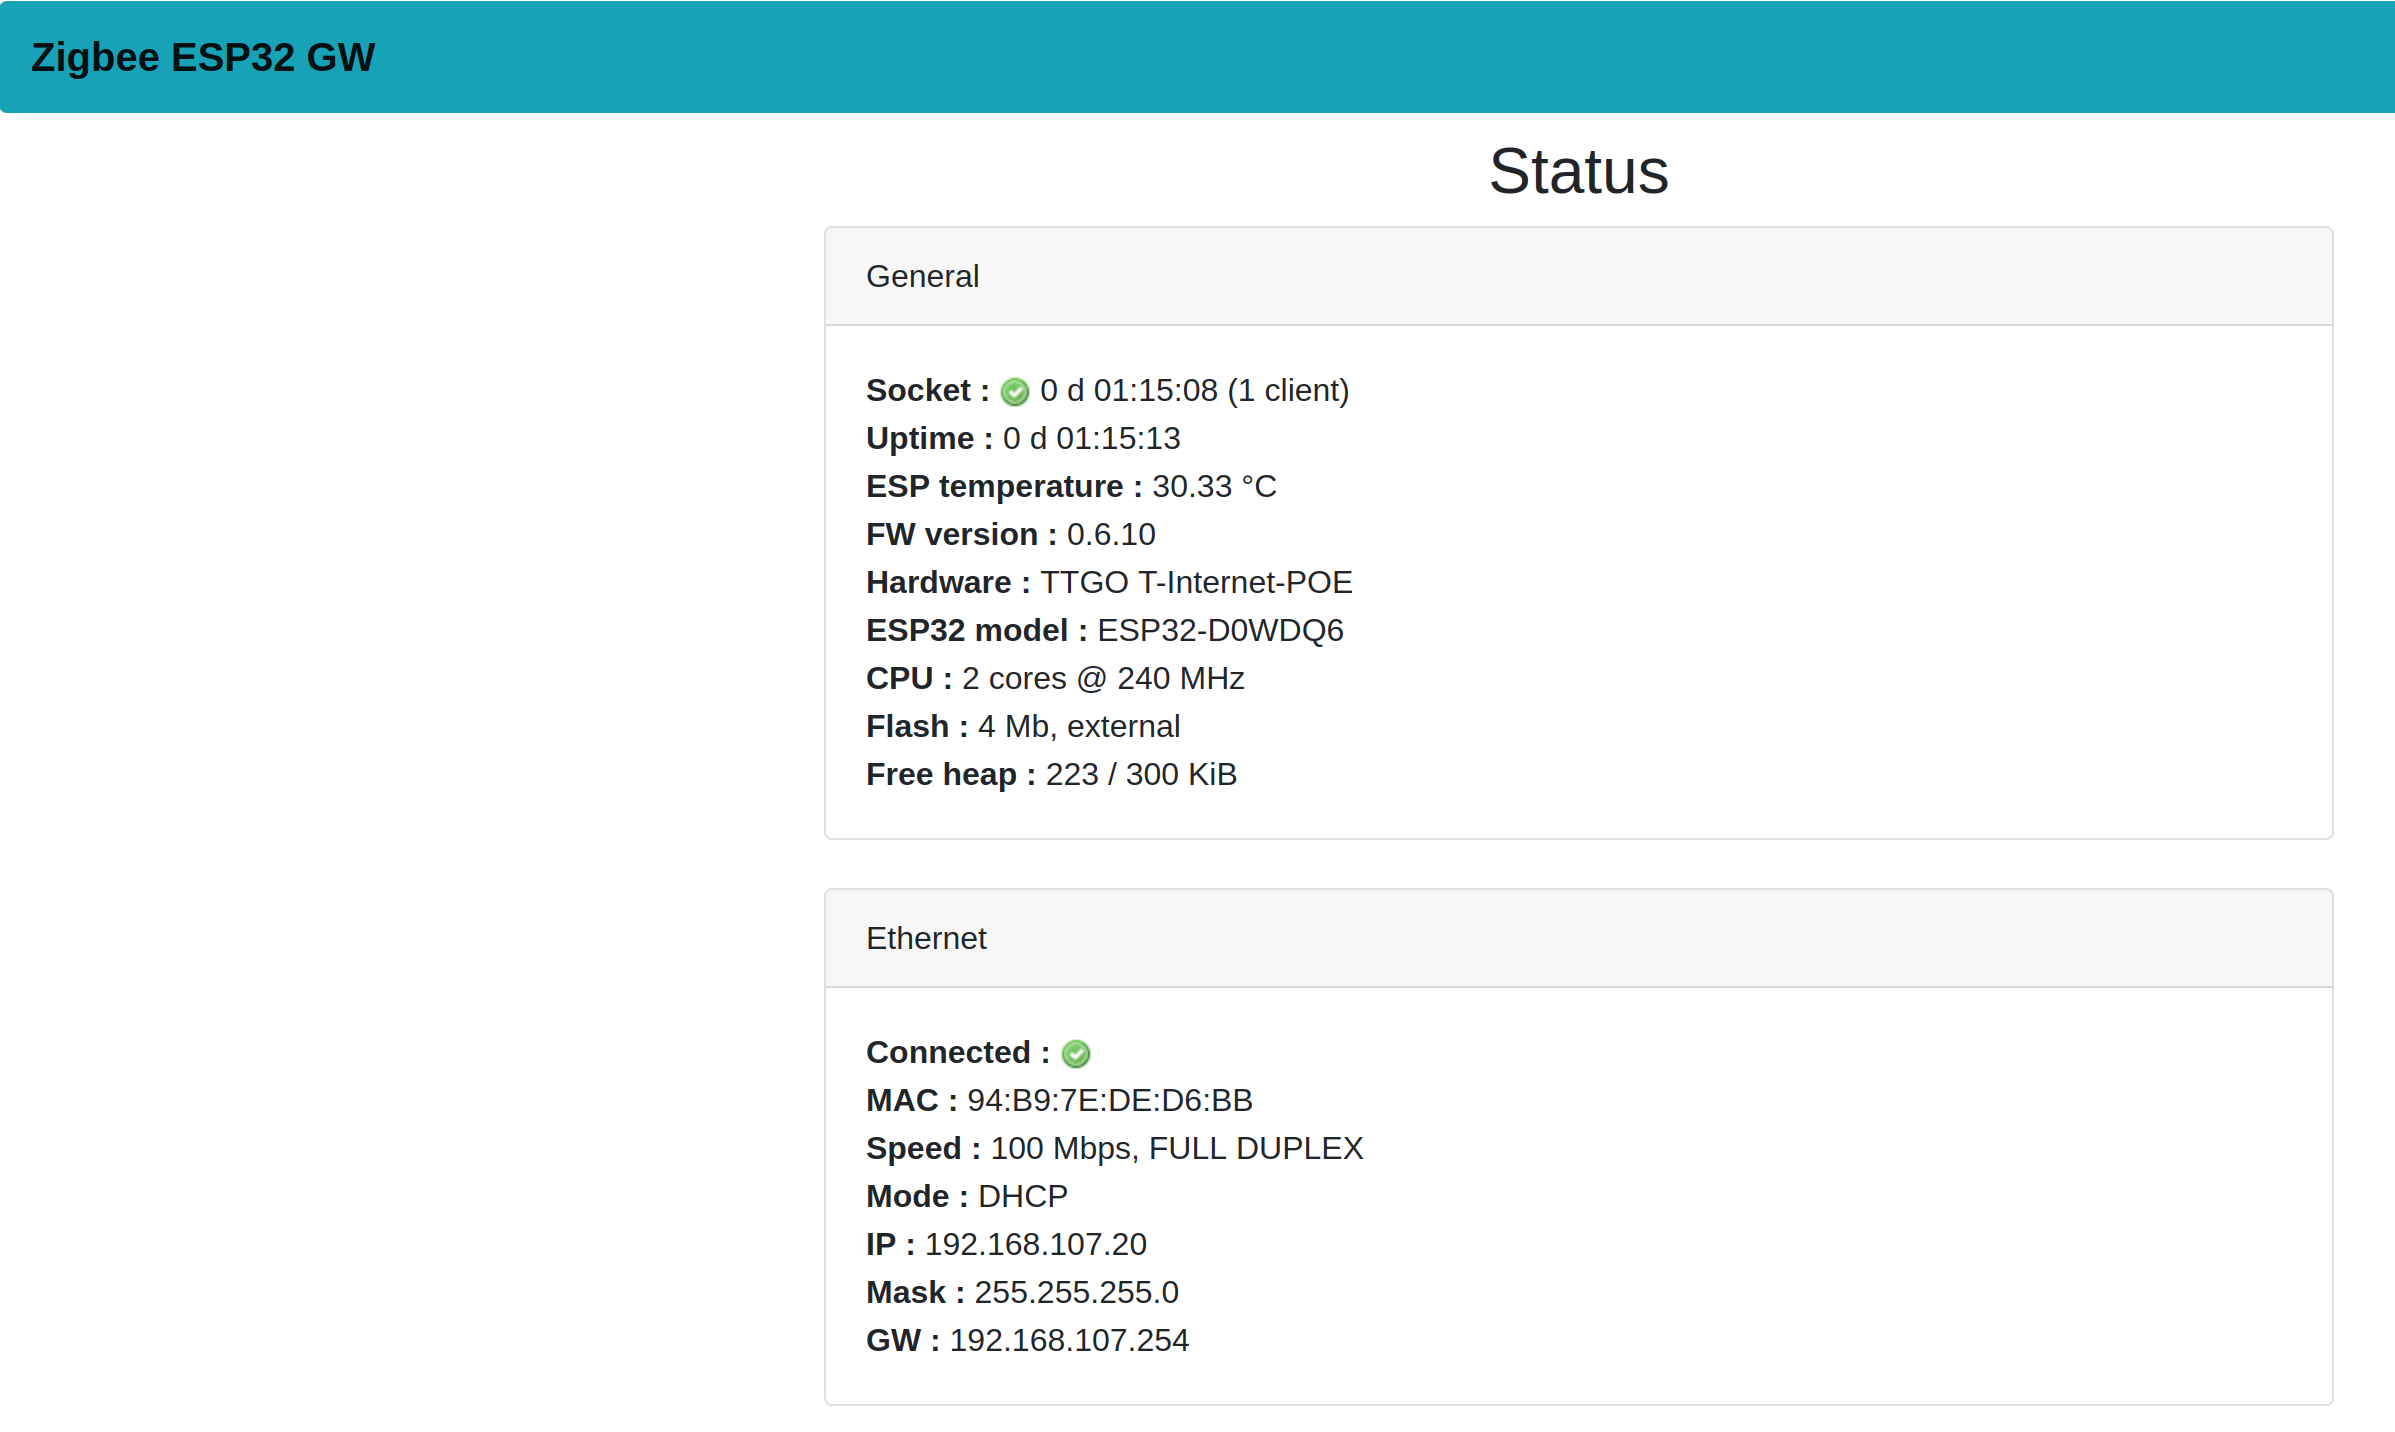This screenshot has height=1432, width=2395.
Task: Select the Hardware value 'TTGO T-Internet-POE'
Action: [1196, 582]
